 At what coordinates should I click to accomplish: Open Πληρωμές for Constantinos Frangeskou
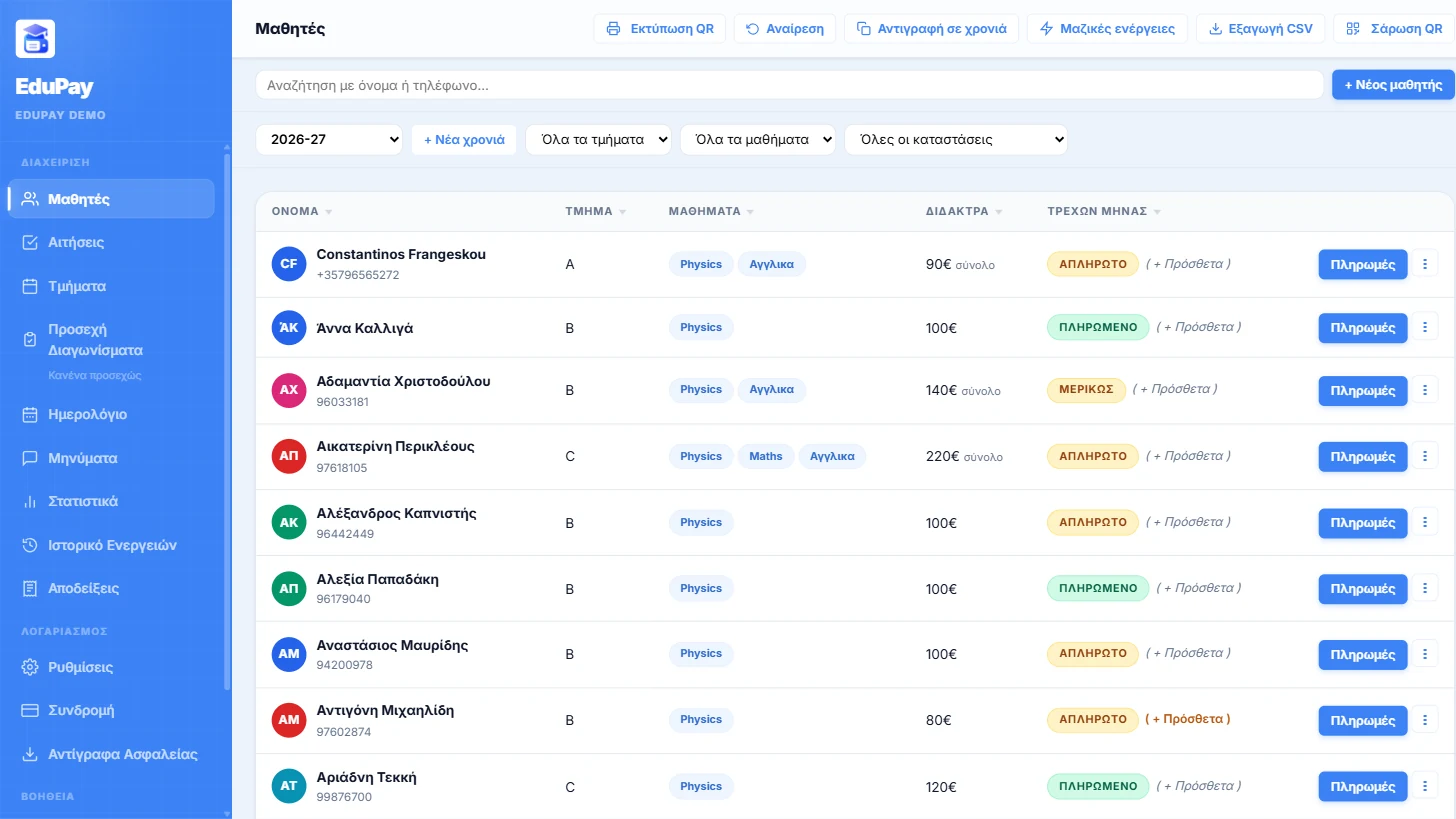pos(1363,265)
